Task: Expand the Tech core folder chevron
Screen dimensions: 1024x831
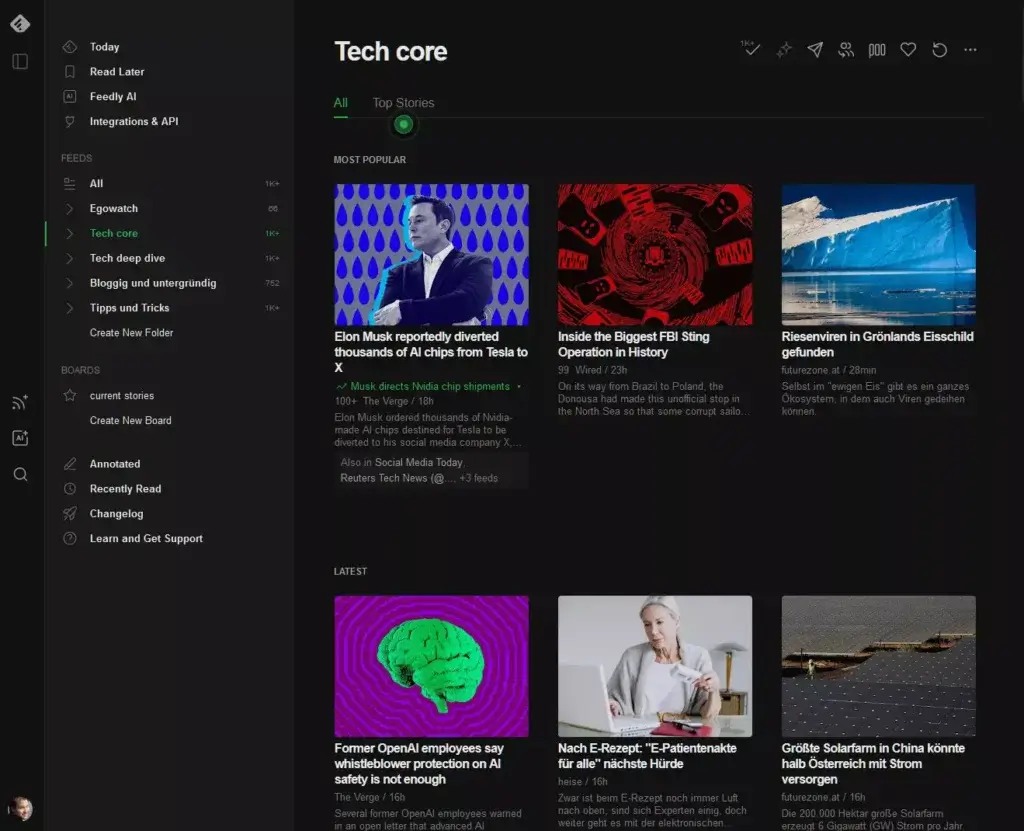Action: tap(70, 233)
